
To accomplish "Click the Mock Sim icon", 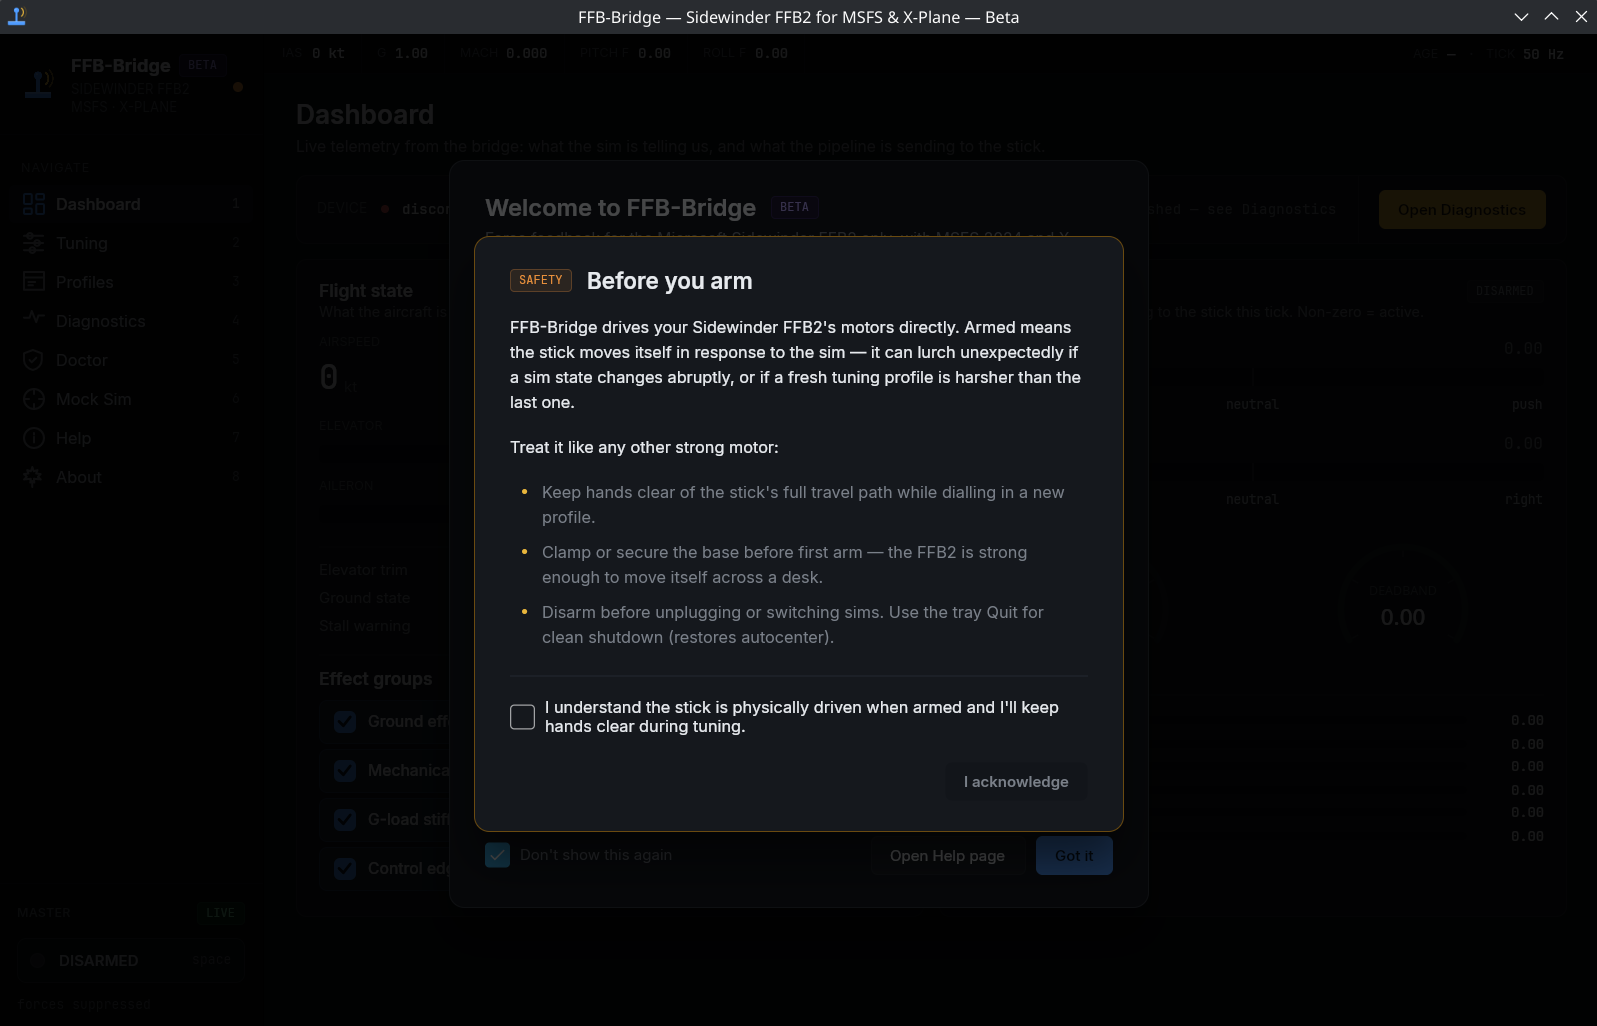I will pos(34,399).
